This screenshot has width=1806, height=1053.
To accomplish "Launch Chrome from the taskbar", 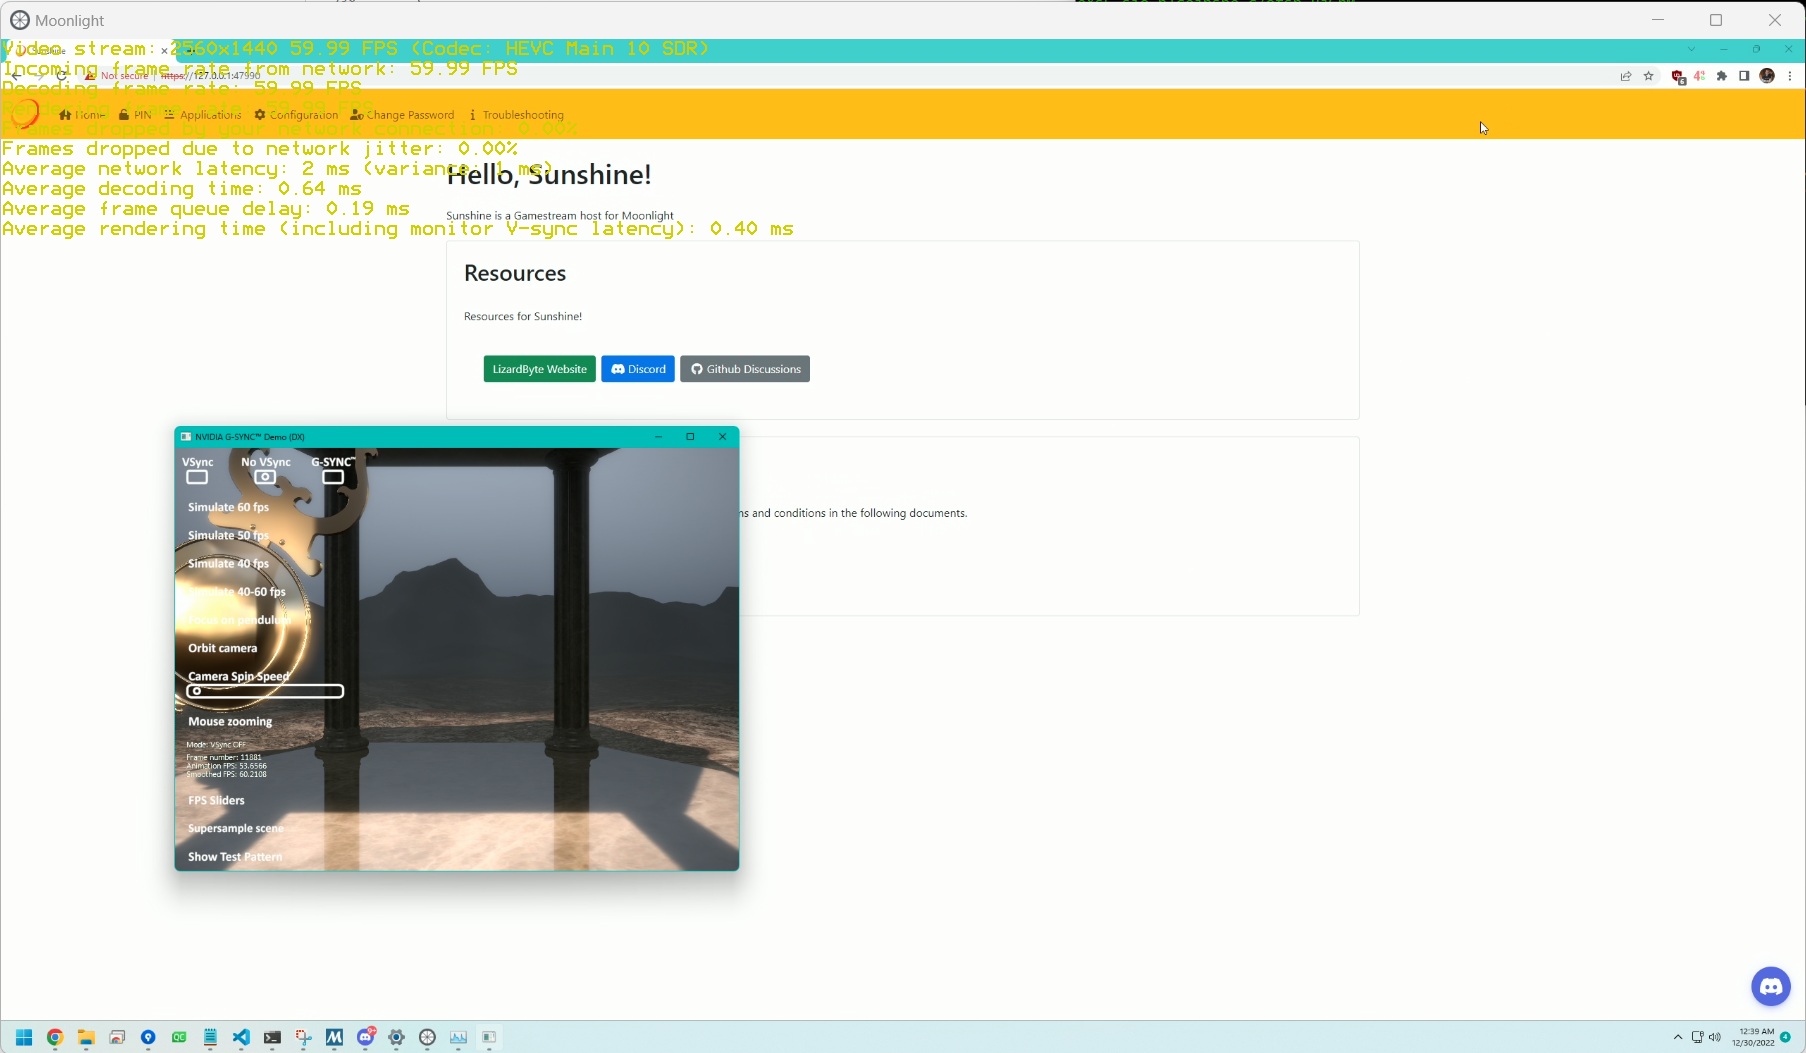I will coord(55,1037).
